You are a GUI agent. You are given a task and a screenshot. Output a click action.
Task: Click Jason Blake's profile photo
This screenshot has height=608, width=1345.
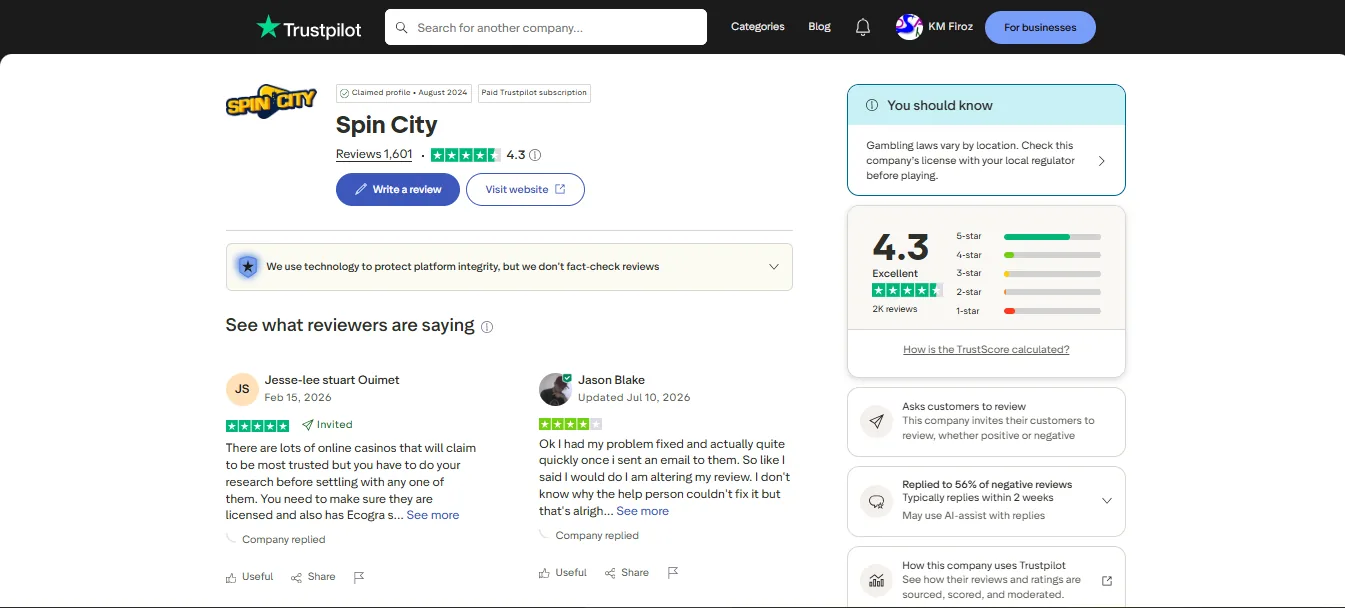tap(555, 389)
